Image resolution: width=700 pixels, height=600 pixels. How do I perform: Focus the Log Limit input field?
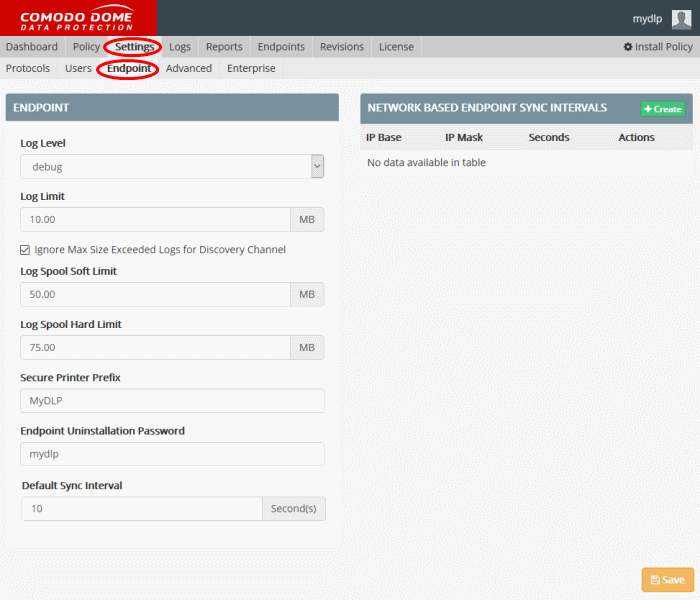point(155,220)
